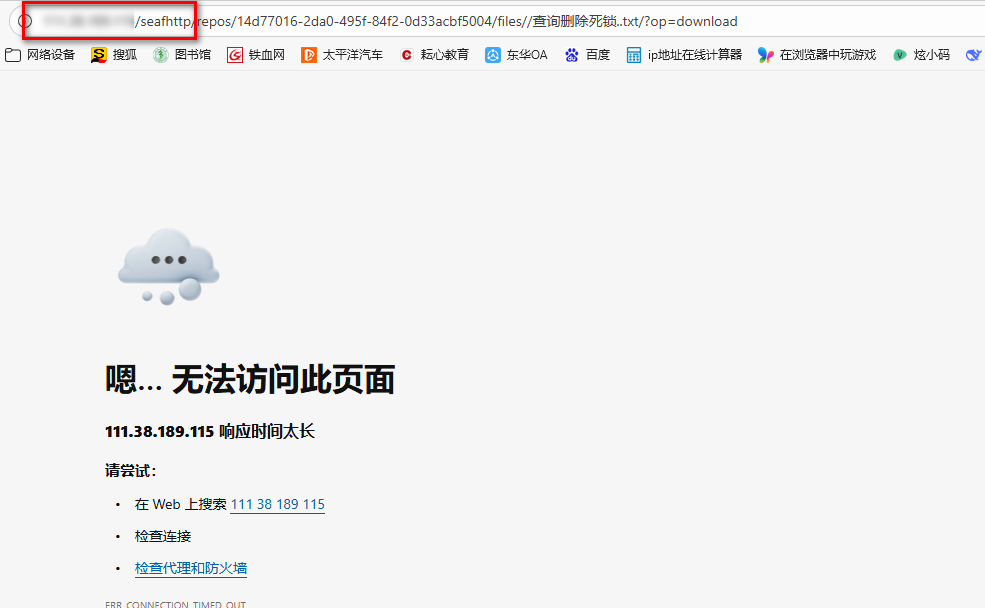This screenshot has height=608, width=985.
Task: Open the 耘心教育 bookmark
Action: [x=434, y=55]
